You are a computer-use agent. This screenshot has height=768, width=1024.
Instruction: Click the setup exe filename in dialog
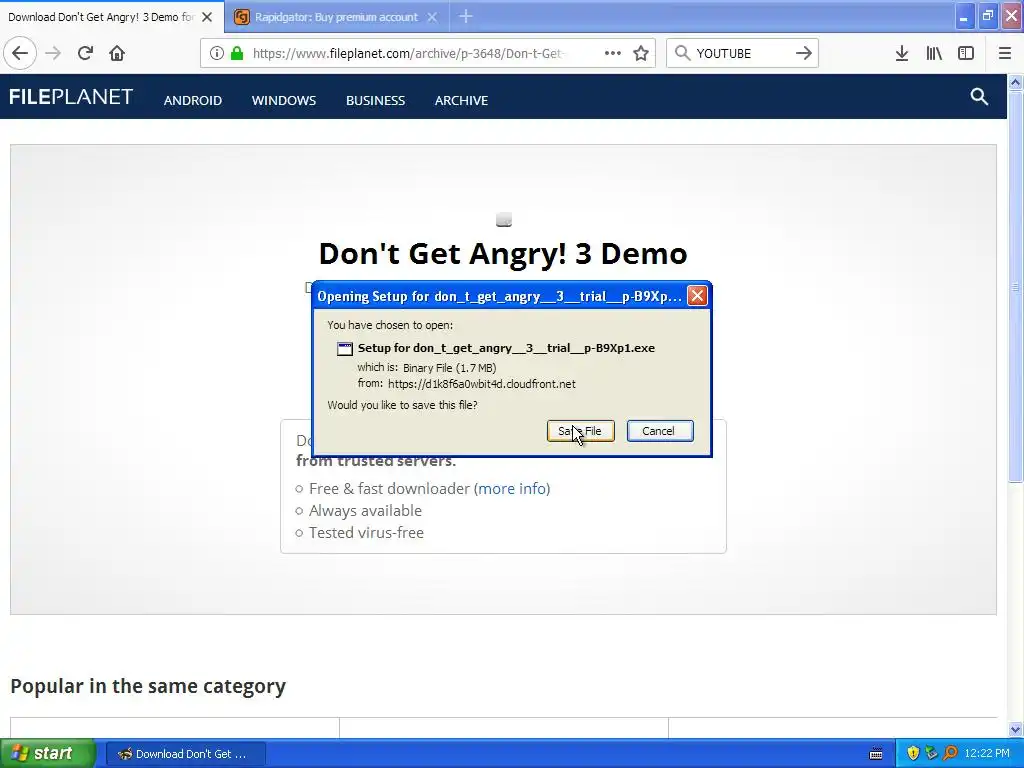(x=506, y=348)
